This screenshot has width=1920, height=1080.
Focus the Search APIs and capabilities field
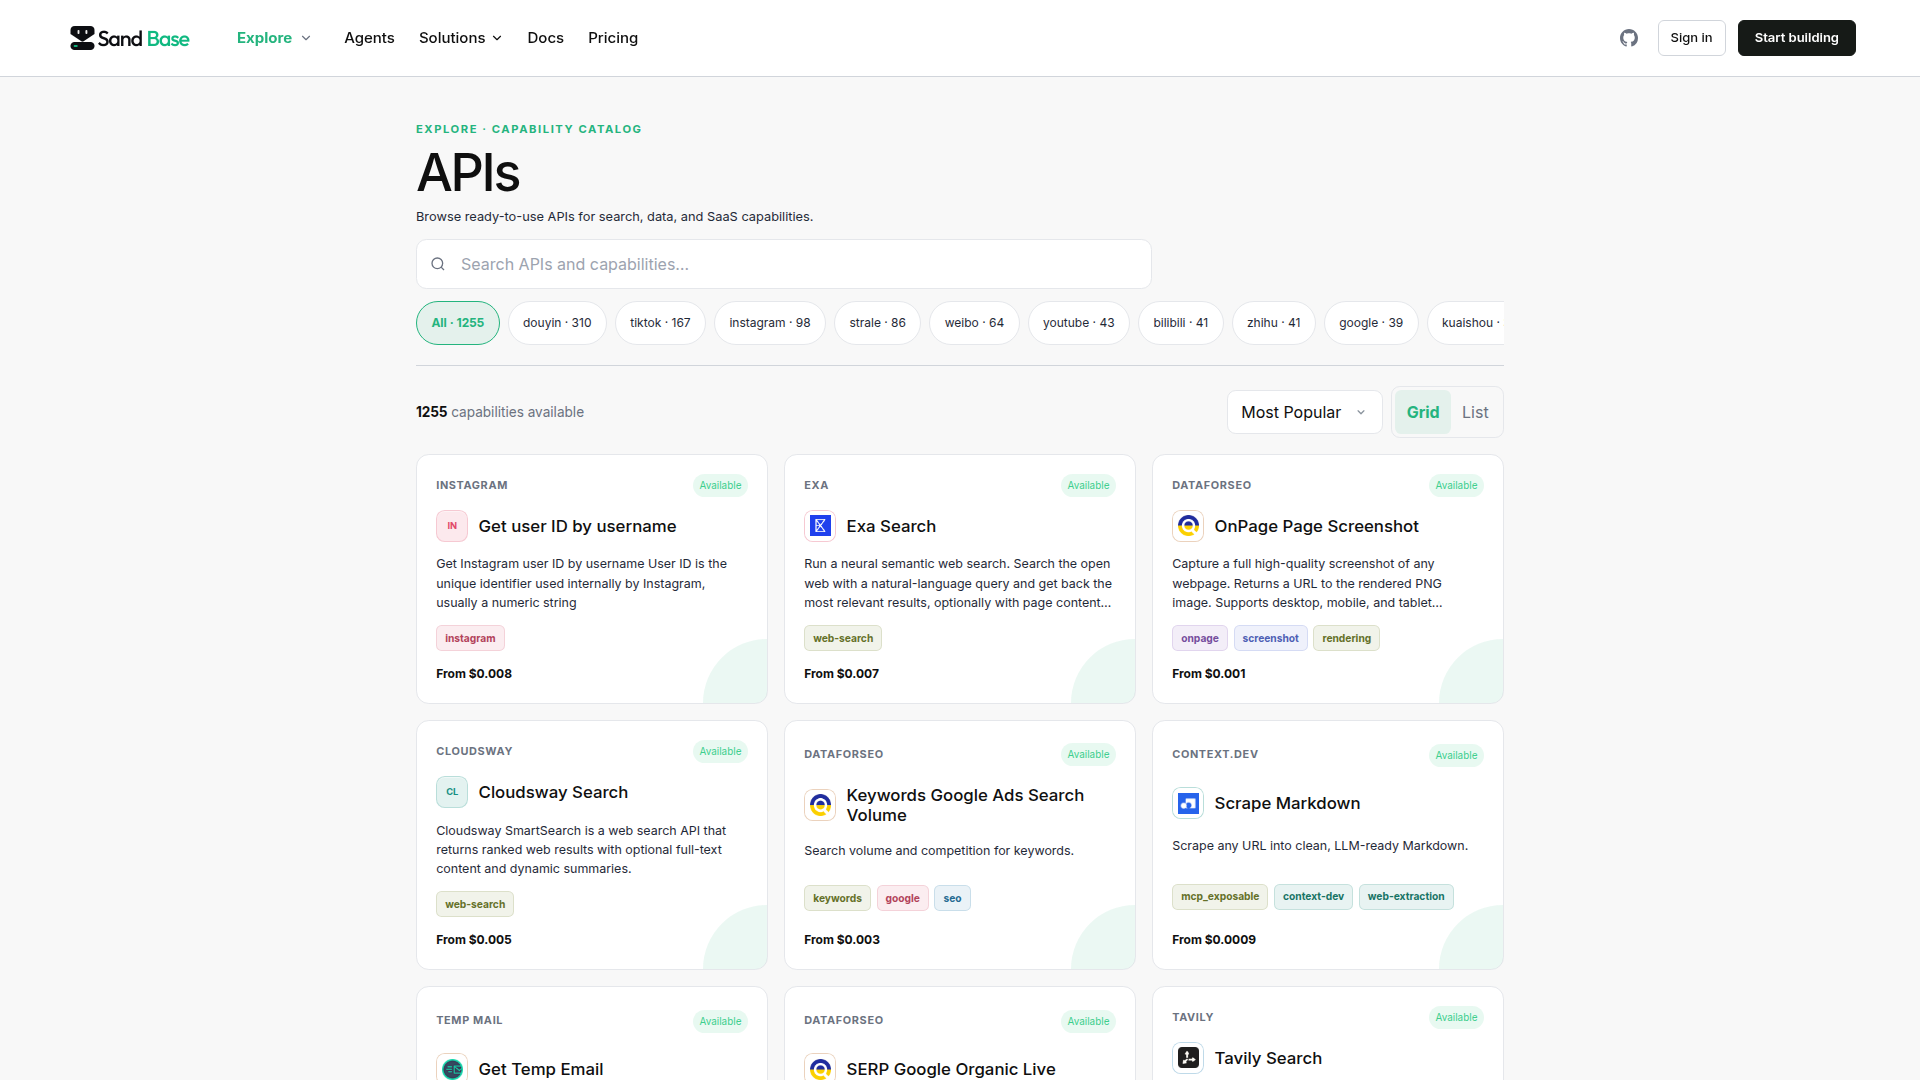tap(784, 264)
